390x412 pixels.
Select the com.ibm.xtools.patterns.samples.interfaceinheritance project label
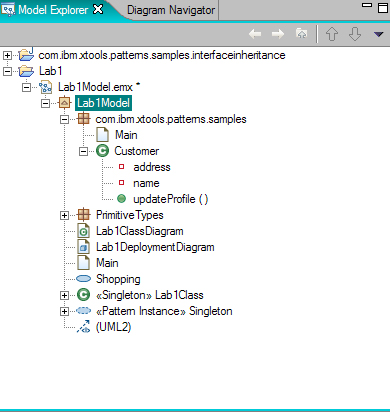[162, 55]
